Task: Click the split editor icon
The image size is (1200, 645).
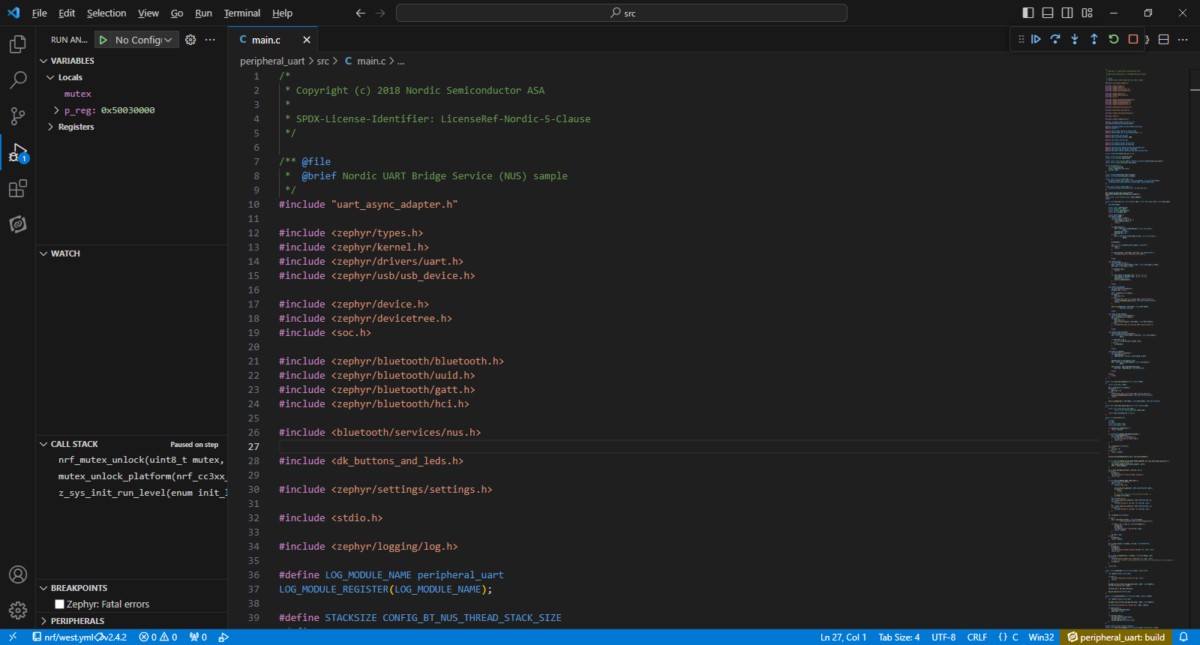Action: click(x=1163, y=39)
